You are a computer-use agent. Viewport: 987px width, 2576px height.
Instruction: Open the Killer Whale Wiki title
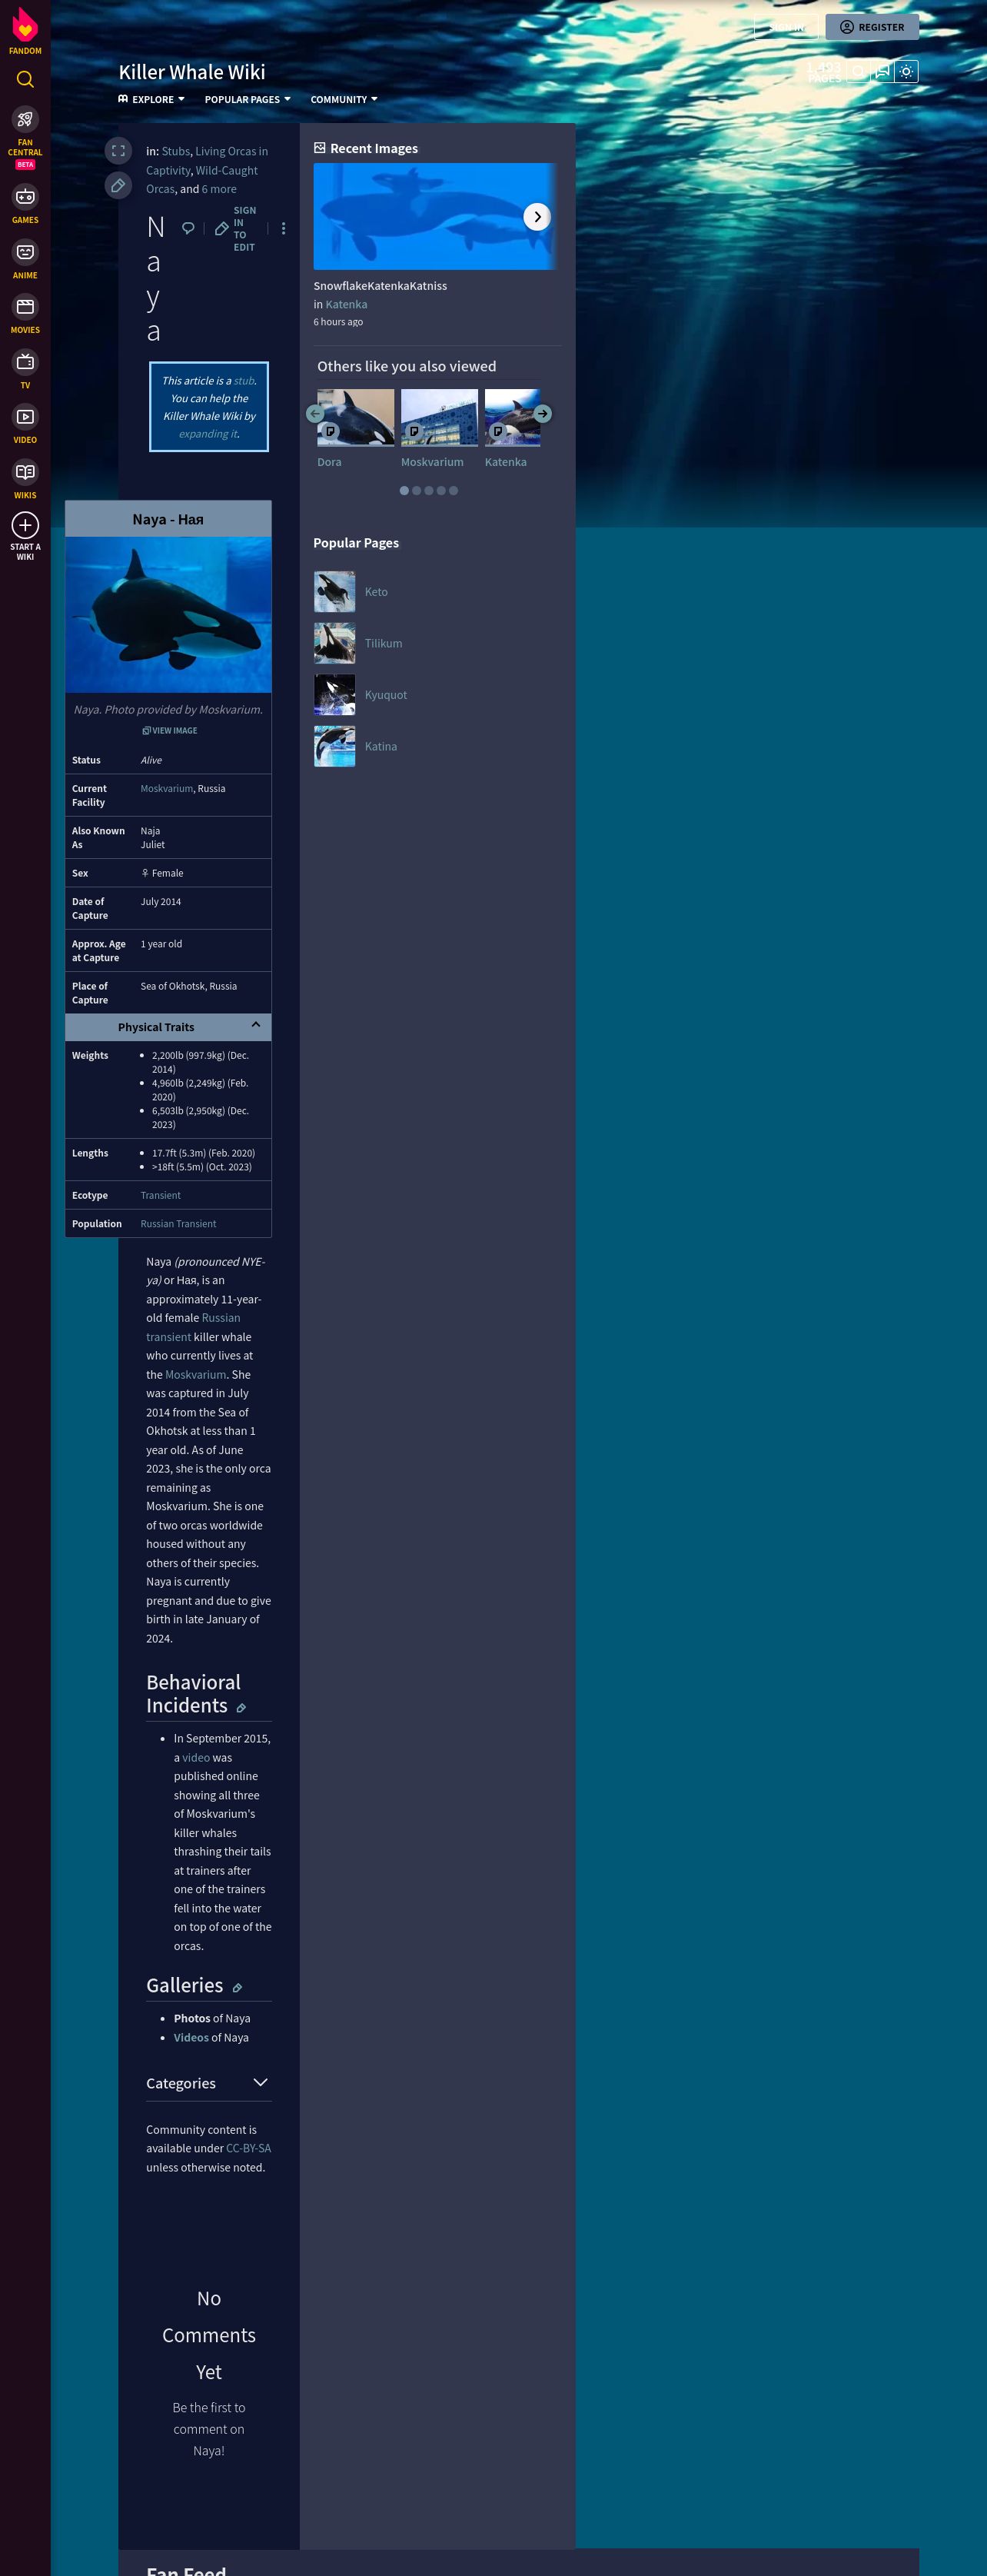click(x=192, y=72)
